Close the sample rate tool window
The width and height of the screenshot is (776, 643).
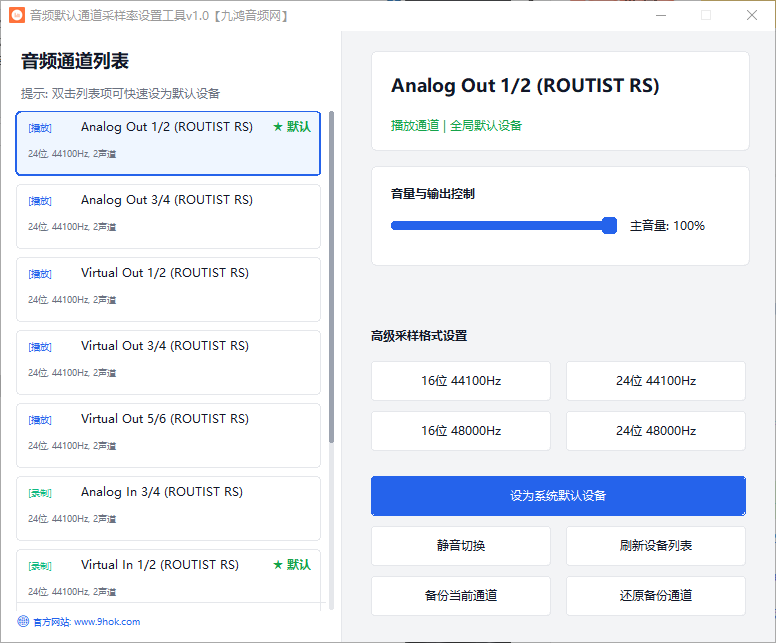pos(752,15)
